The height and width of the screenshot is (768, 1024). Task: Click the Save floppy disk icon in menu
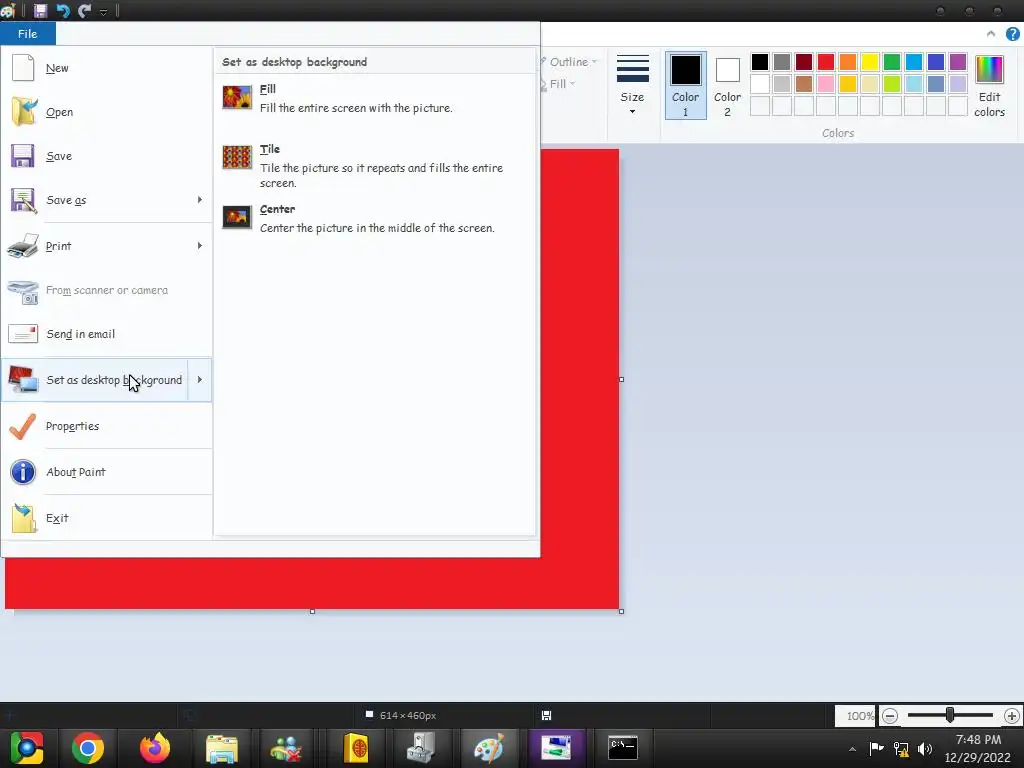tap(22, 156)
